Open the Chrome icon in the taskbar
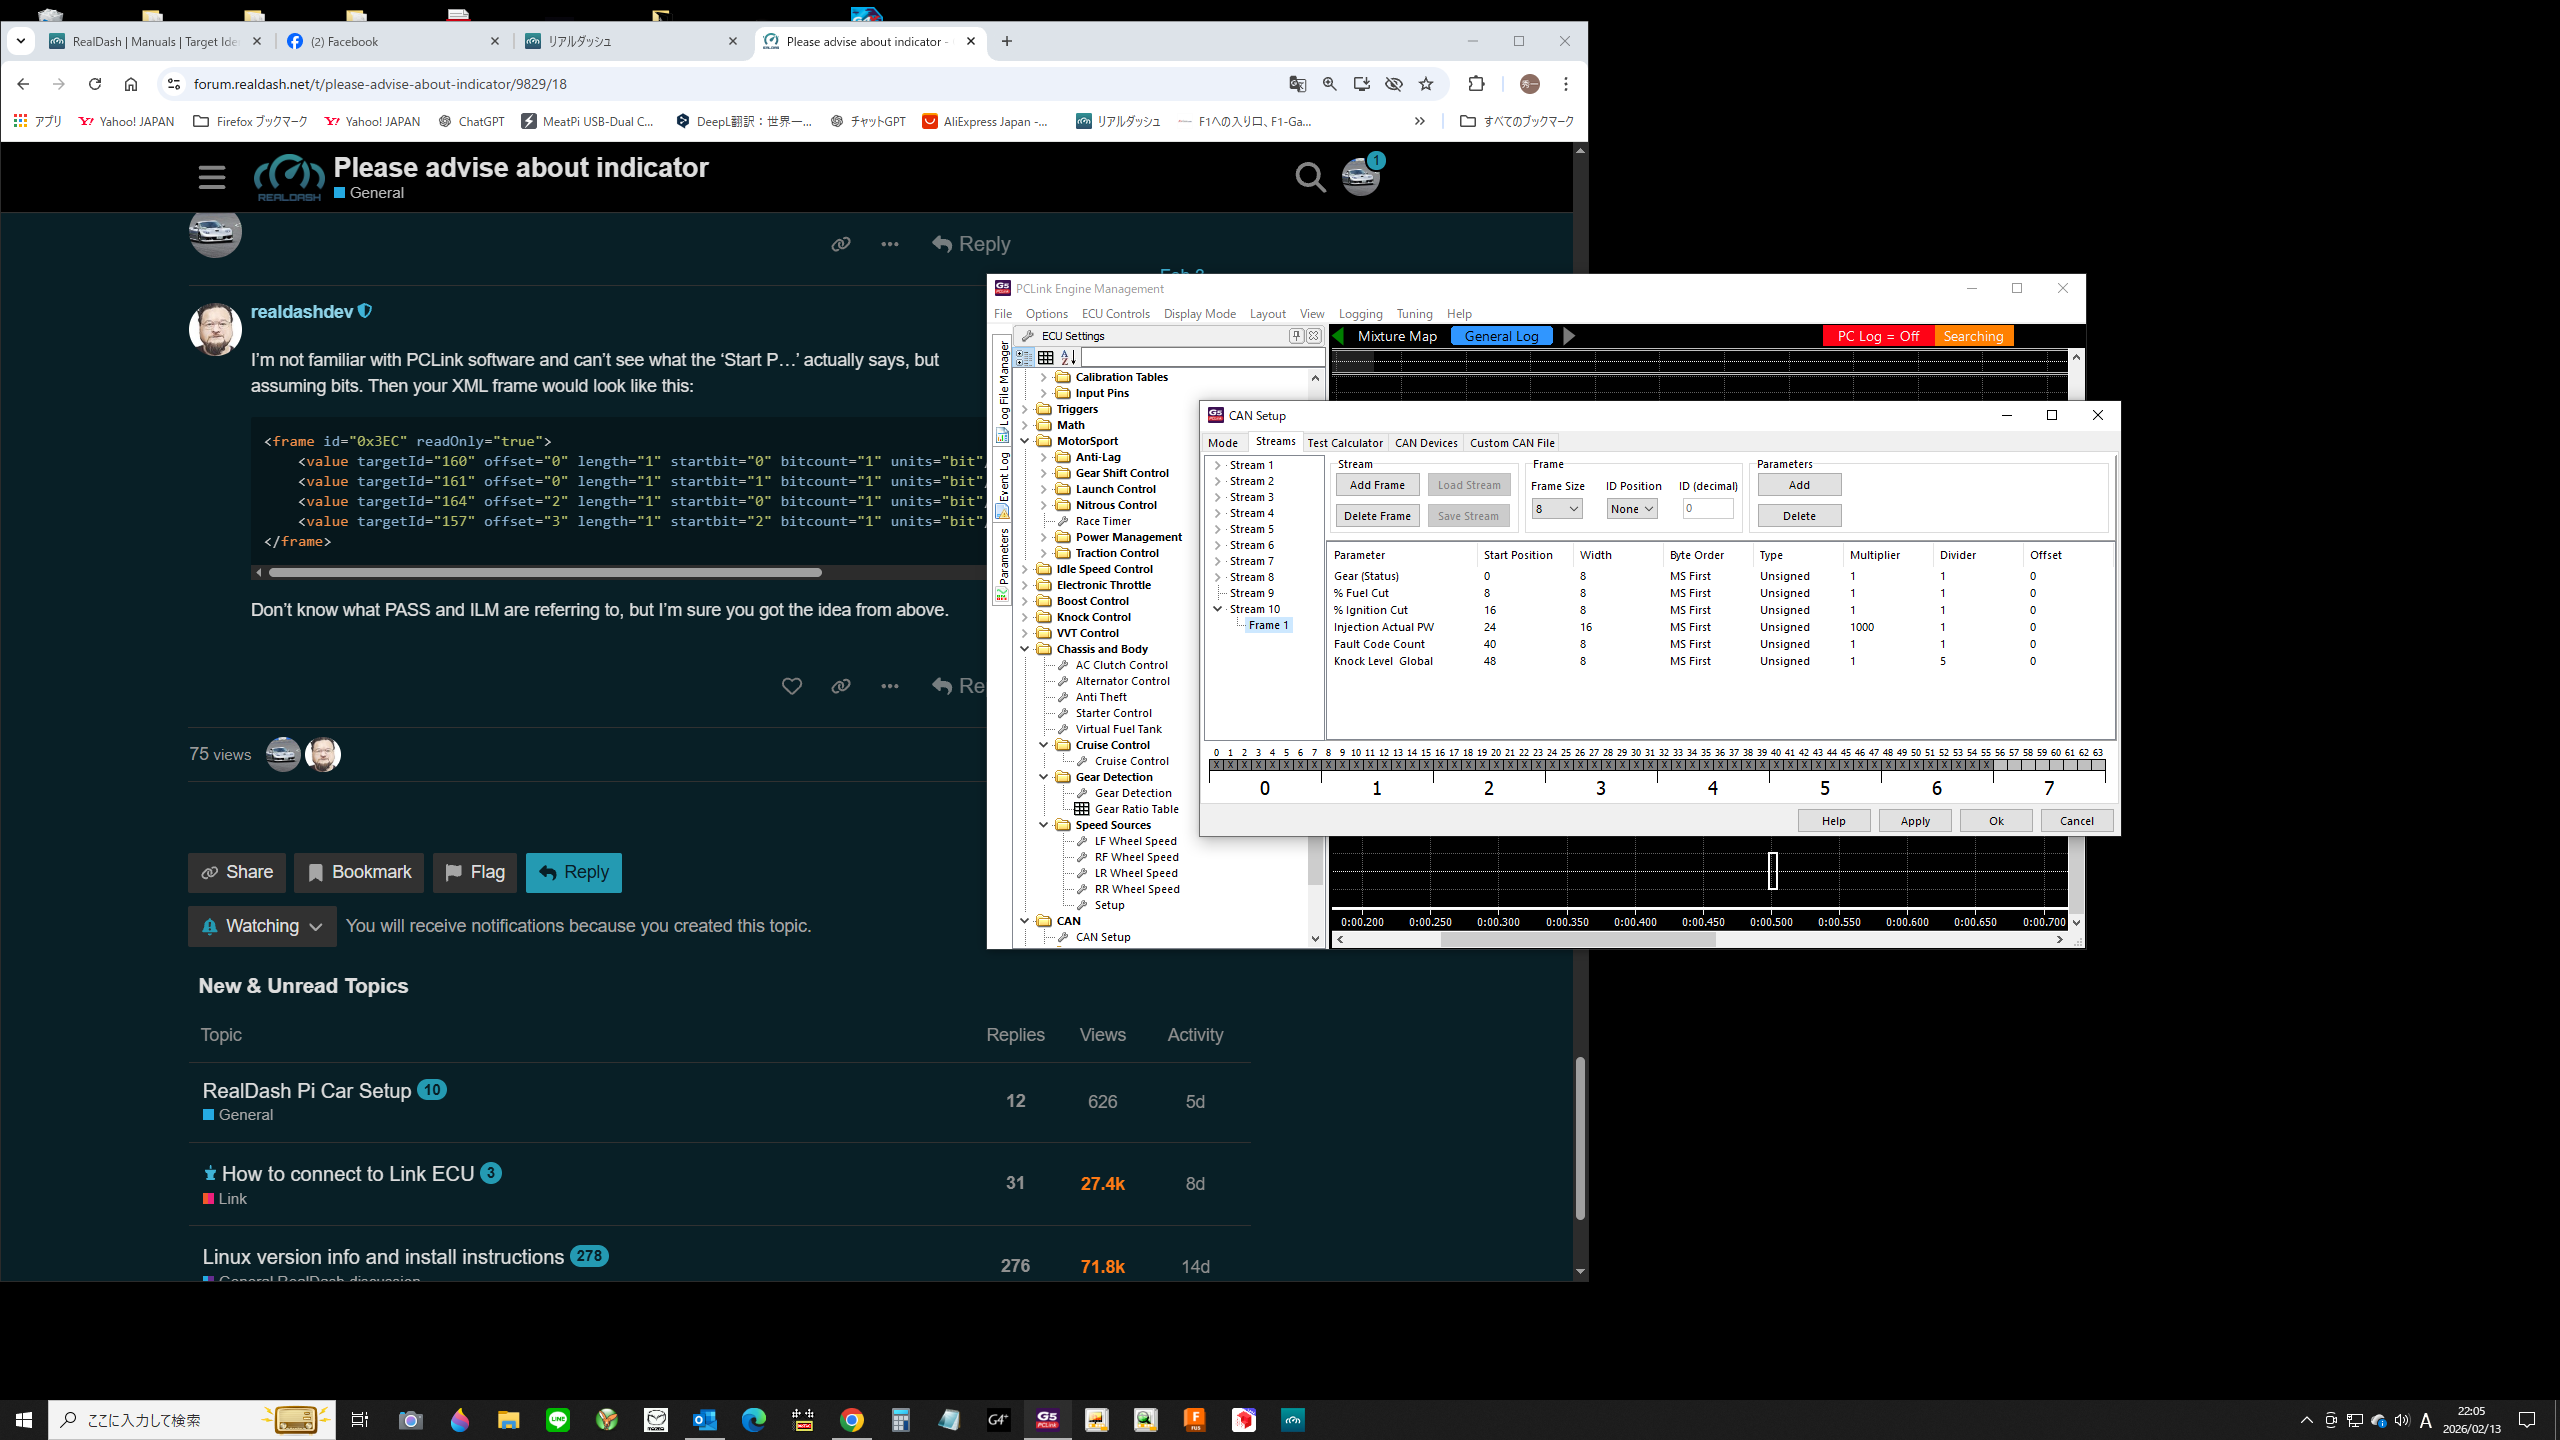This screenshot has width=2560, height=1440. [x=851, y=1420]
